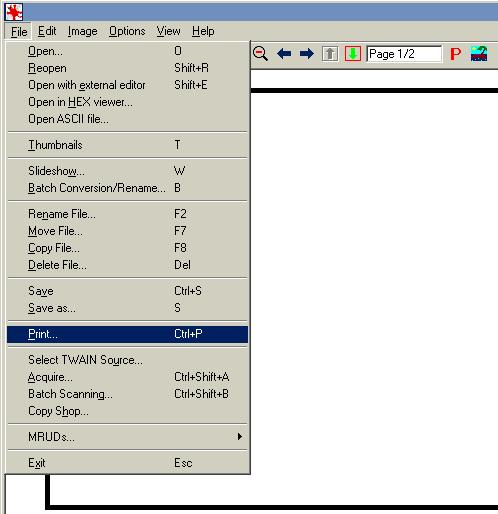Click the landscape picture icon in toolbar

[479, 54]
